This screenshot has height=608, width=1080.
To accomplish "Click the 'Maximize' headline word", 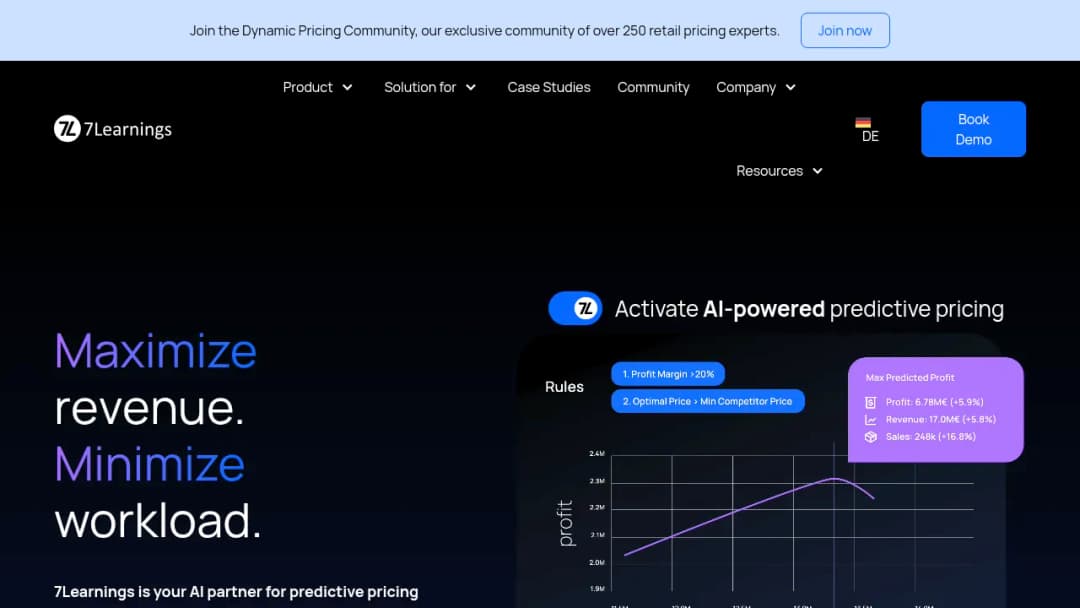I will [156, 351].
